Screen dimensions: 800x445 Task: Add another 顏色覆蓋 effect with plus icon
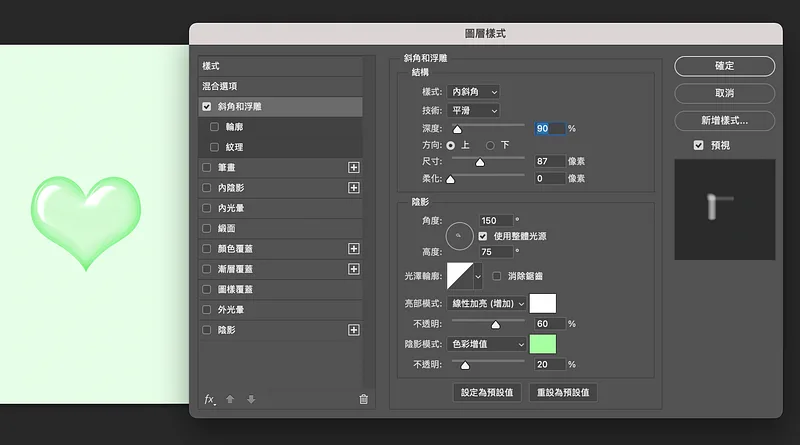[x=354, y=249]
